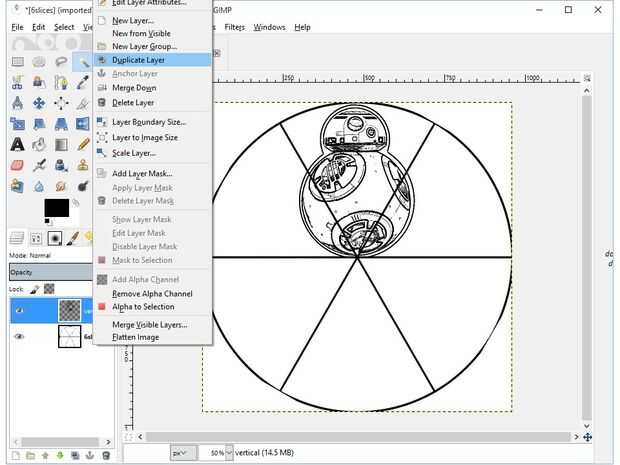Image resolution: width=620 pixels, height=465 pixels.
Task: Choose Duplicate Layer from the context menu
Action: pyautogui.click(x=153, y=60)
